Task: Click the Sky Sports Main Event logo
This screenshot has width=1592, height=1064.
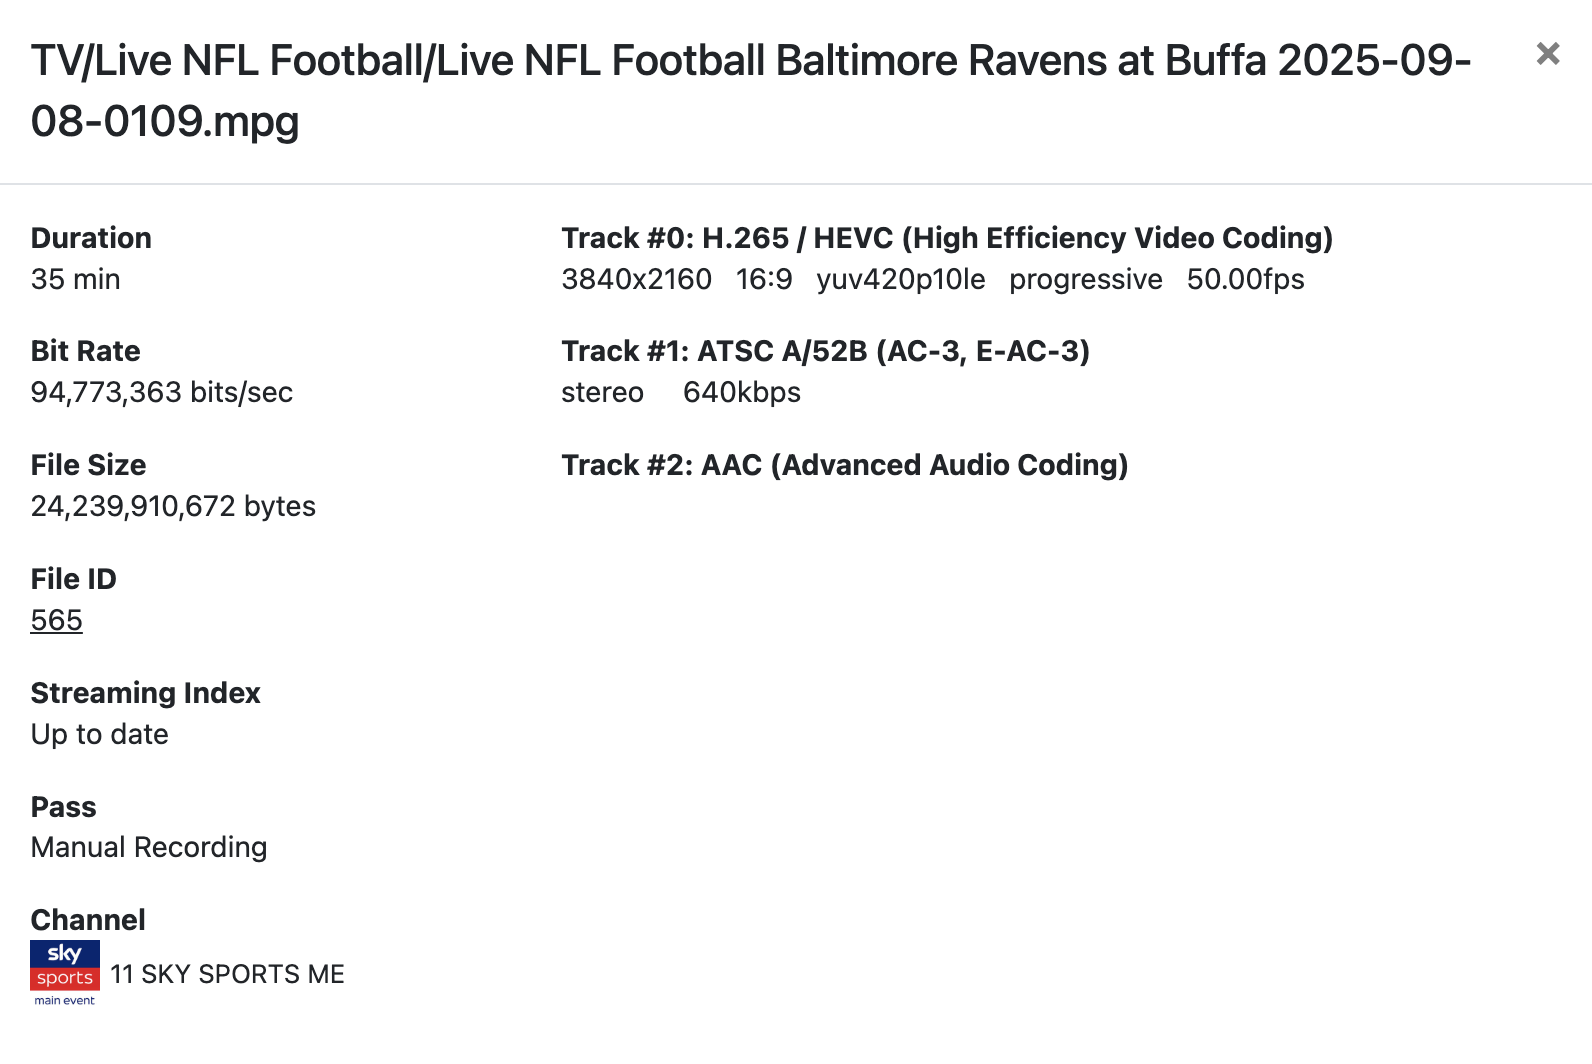Action: 65,973
